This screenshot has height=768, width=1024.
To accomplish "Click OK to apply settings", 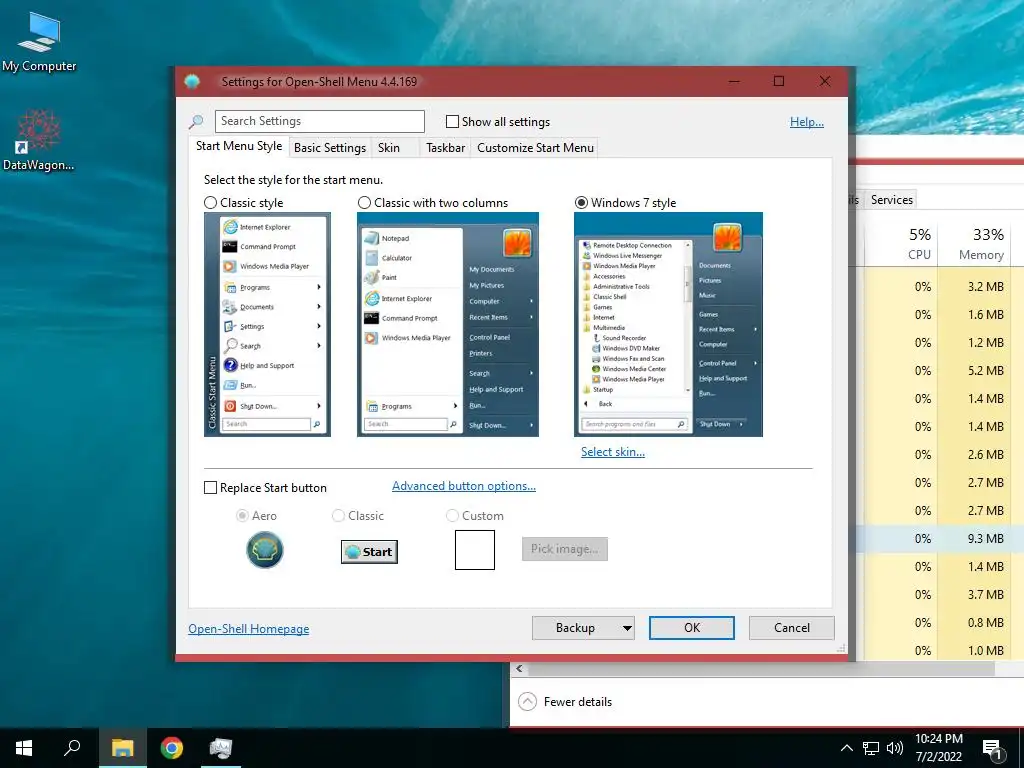I will click(692, 628).
